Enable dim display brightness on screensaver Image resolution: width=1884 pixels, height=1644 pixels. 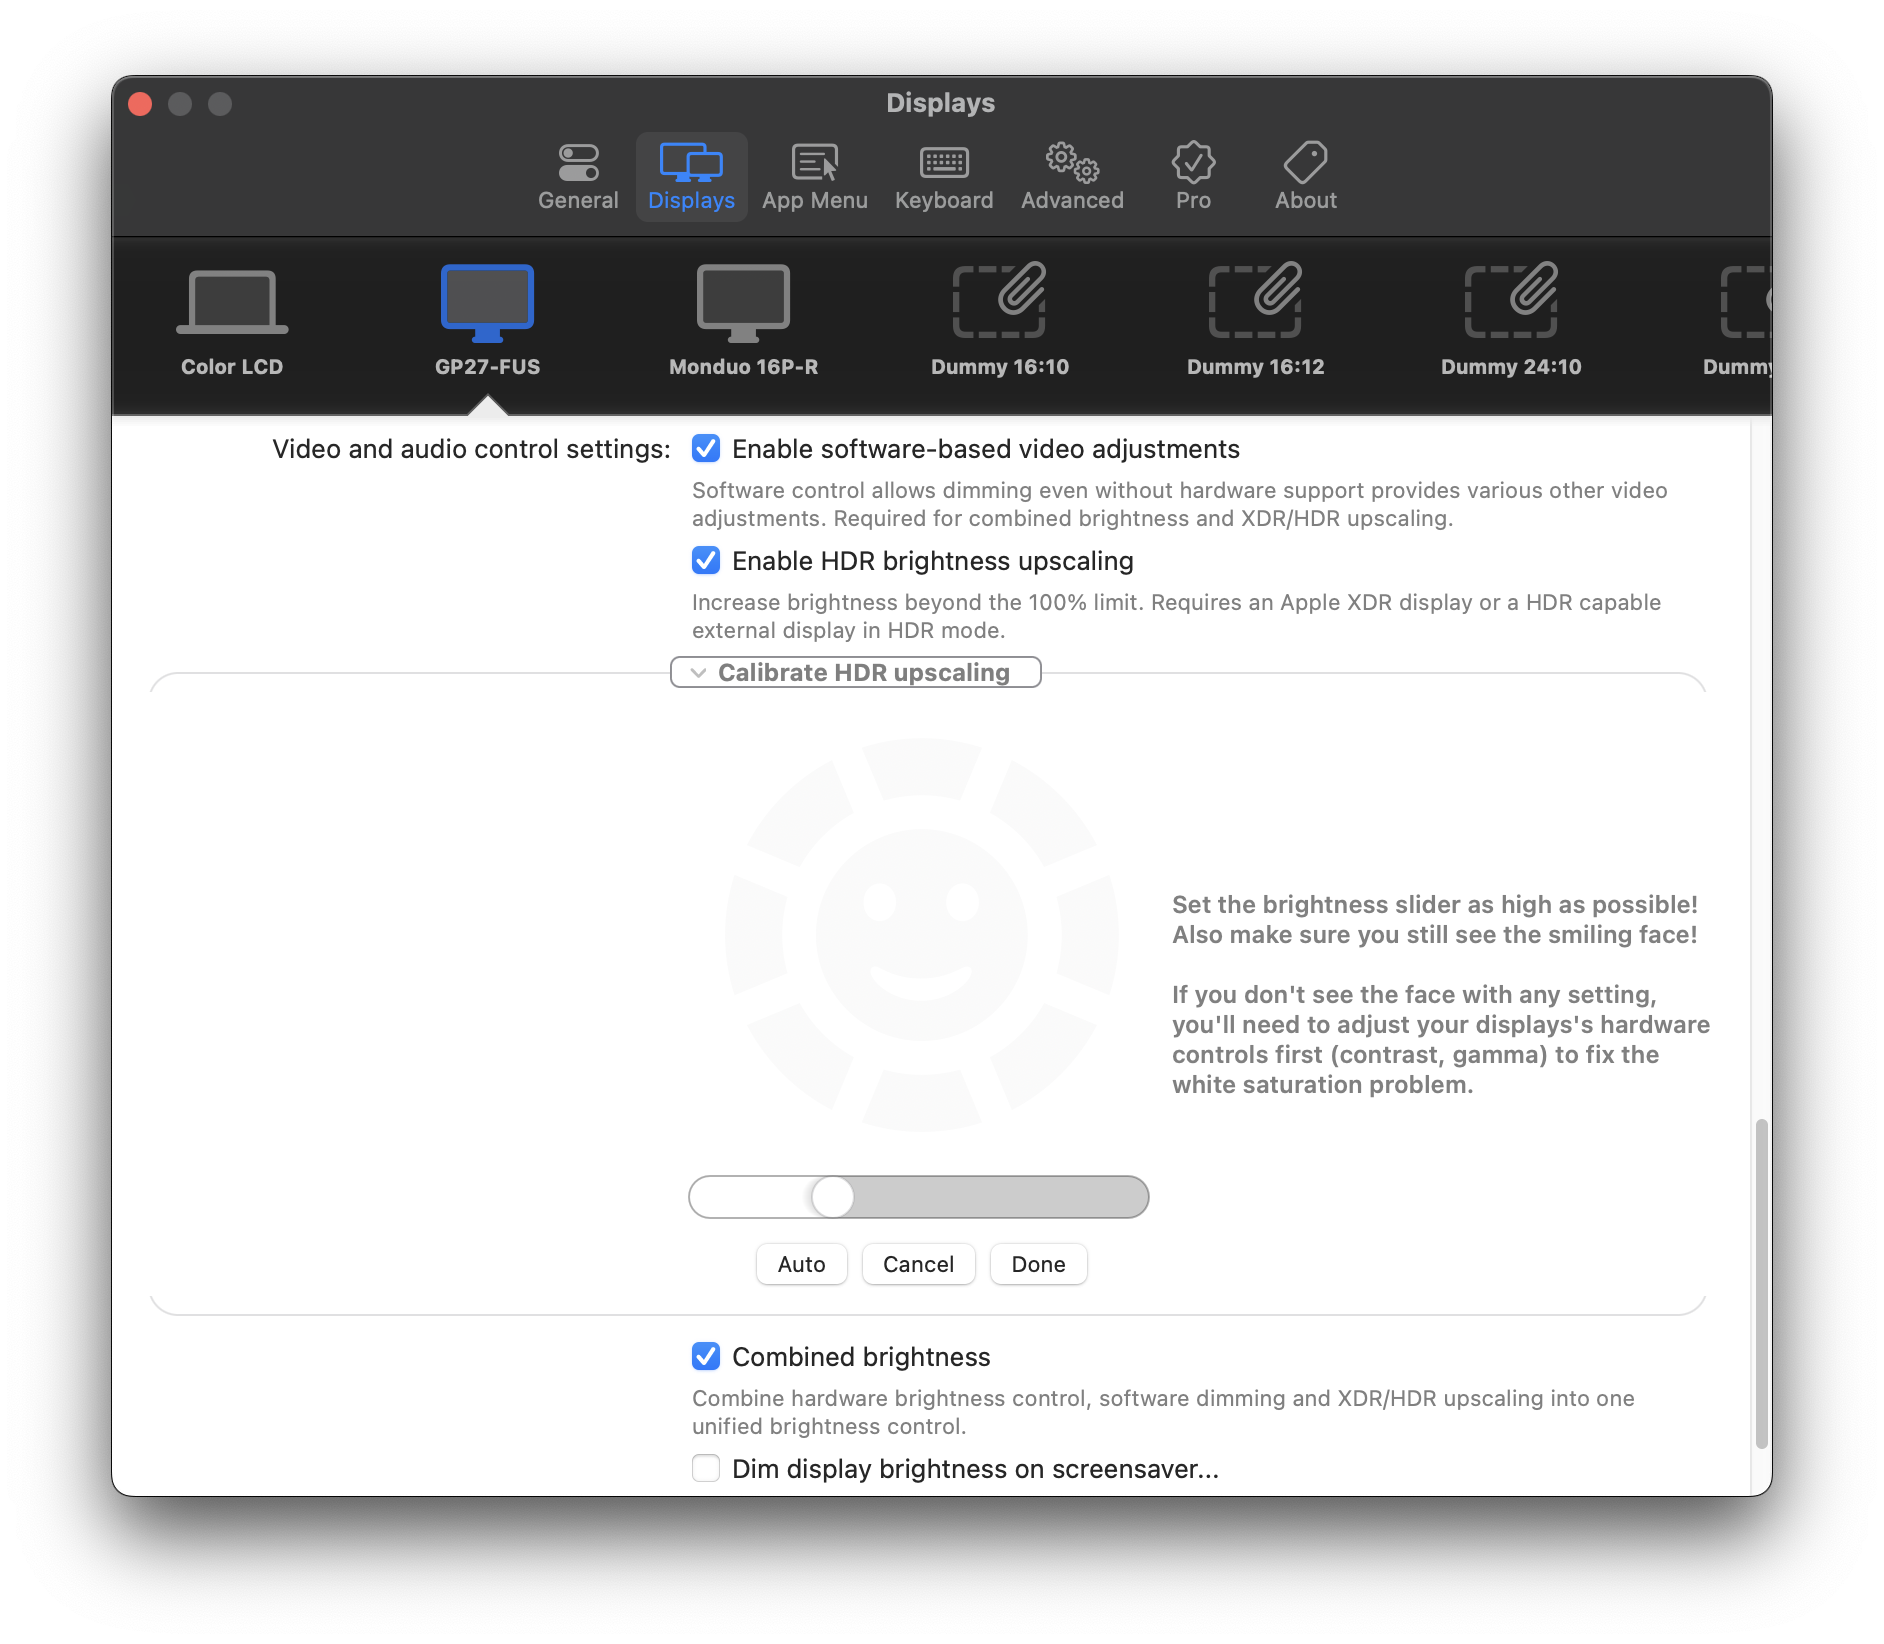click(x=706, y=1468)
